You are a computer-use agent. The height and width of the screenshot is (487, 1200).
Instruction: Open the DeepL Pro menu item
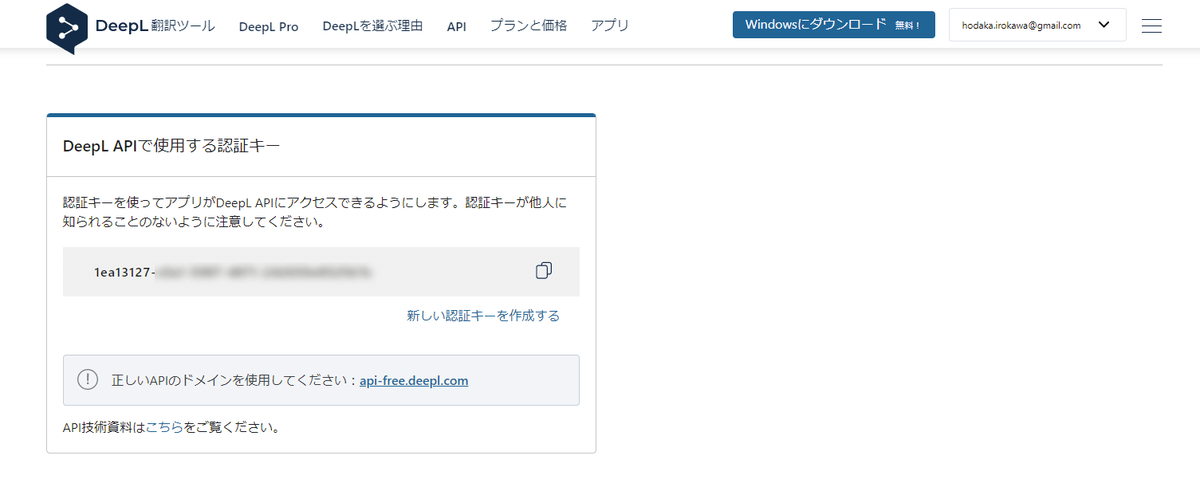tap(269, 26)
